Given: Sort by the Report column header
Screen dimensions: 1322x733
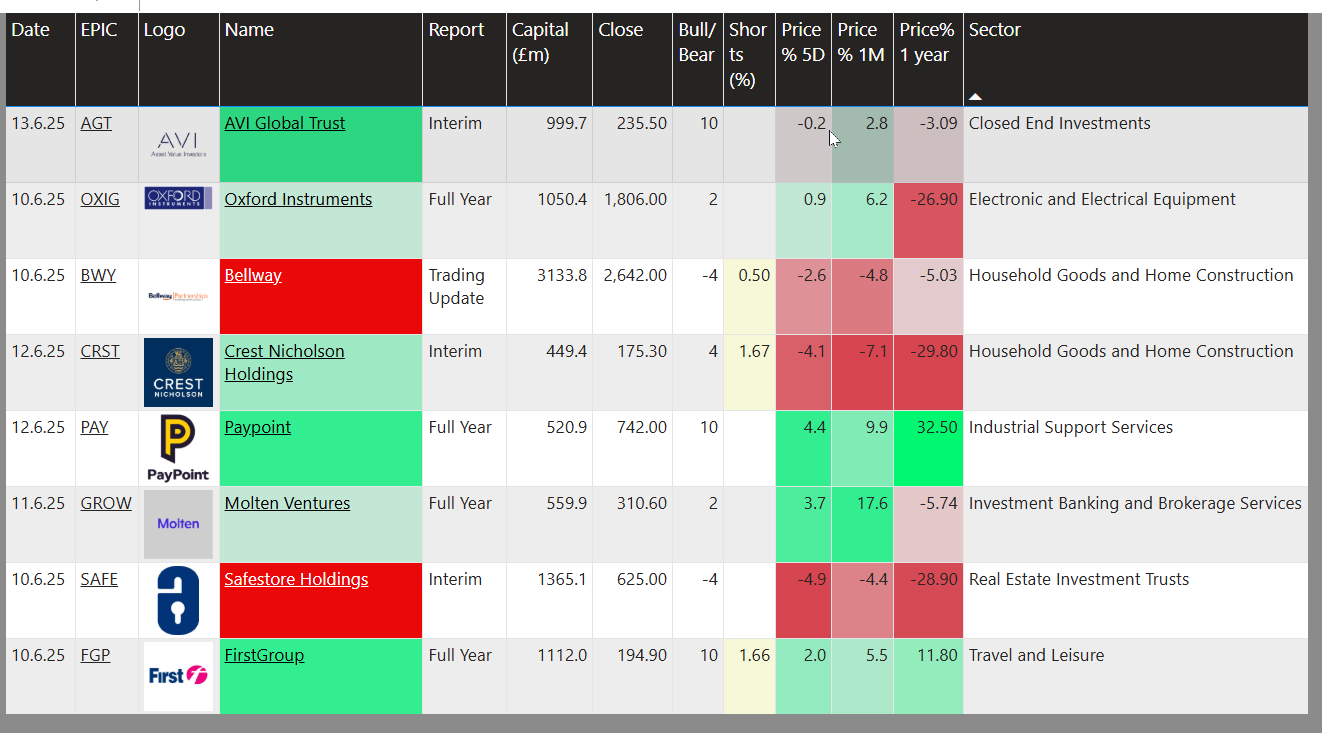Looking at the screenshot, I should (x=465, y=59).
